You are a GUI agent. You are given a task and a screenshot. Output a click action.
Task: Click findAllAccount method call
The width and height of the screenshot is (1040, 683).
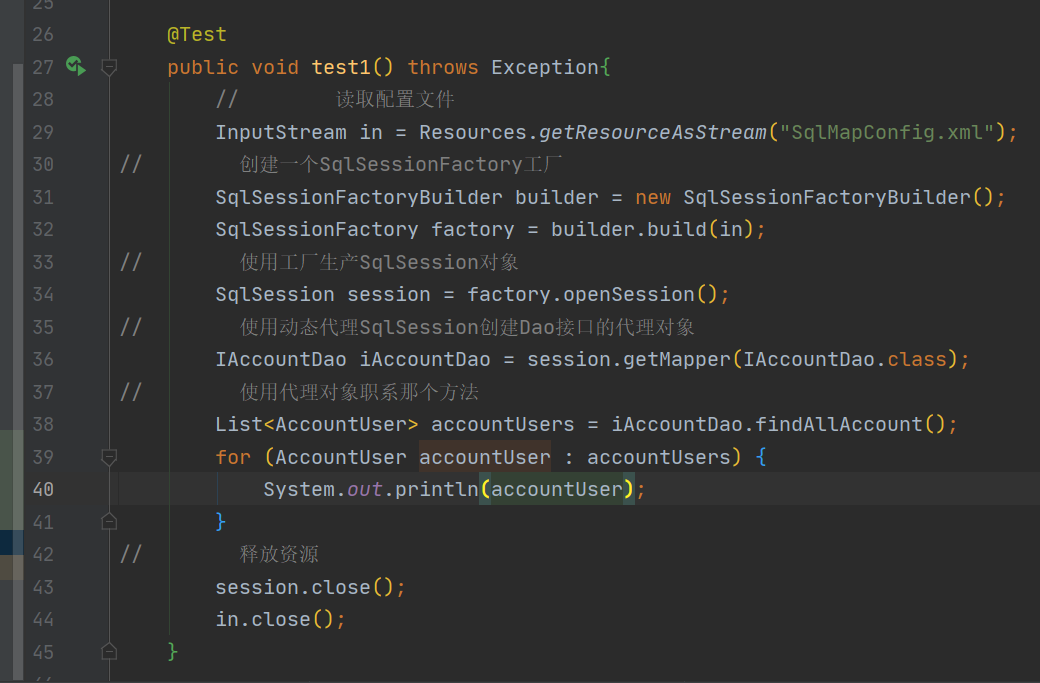point(839,424)
